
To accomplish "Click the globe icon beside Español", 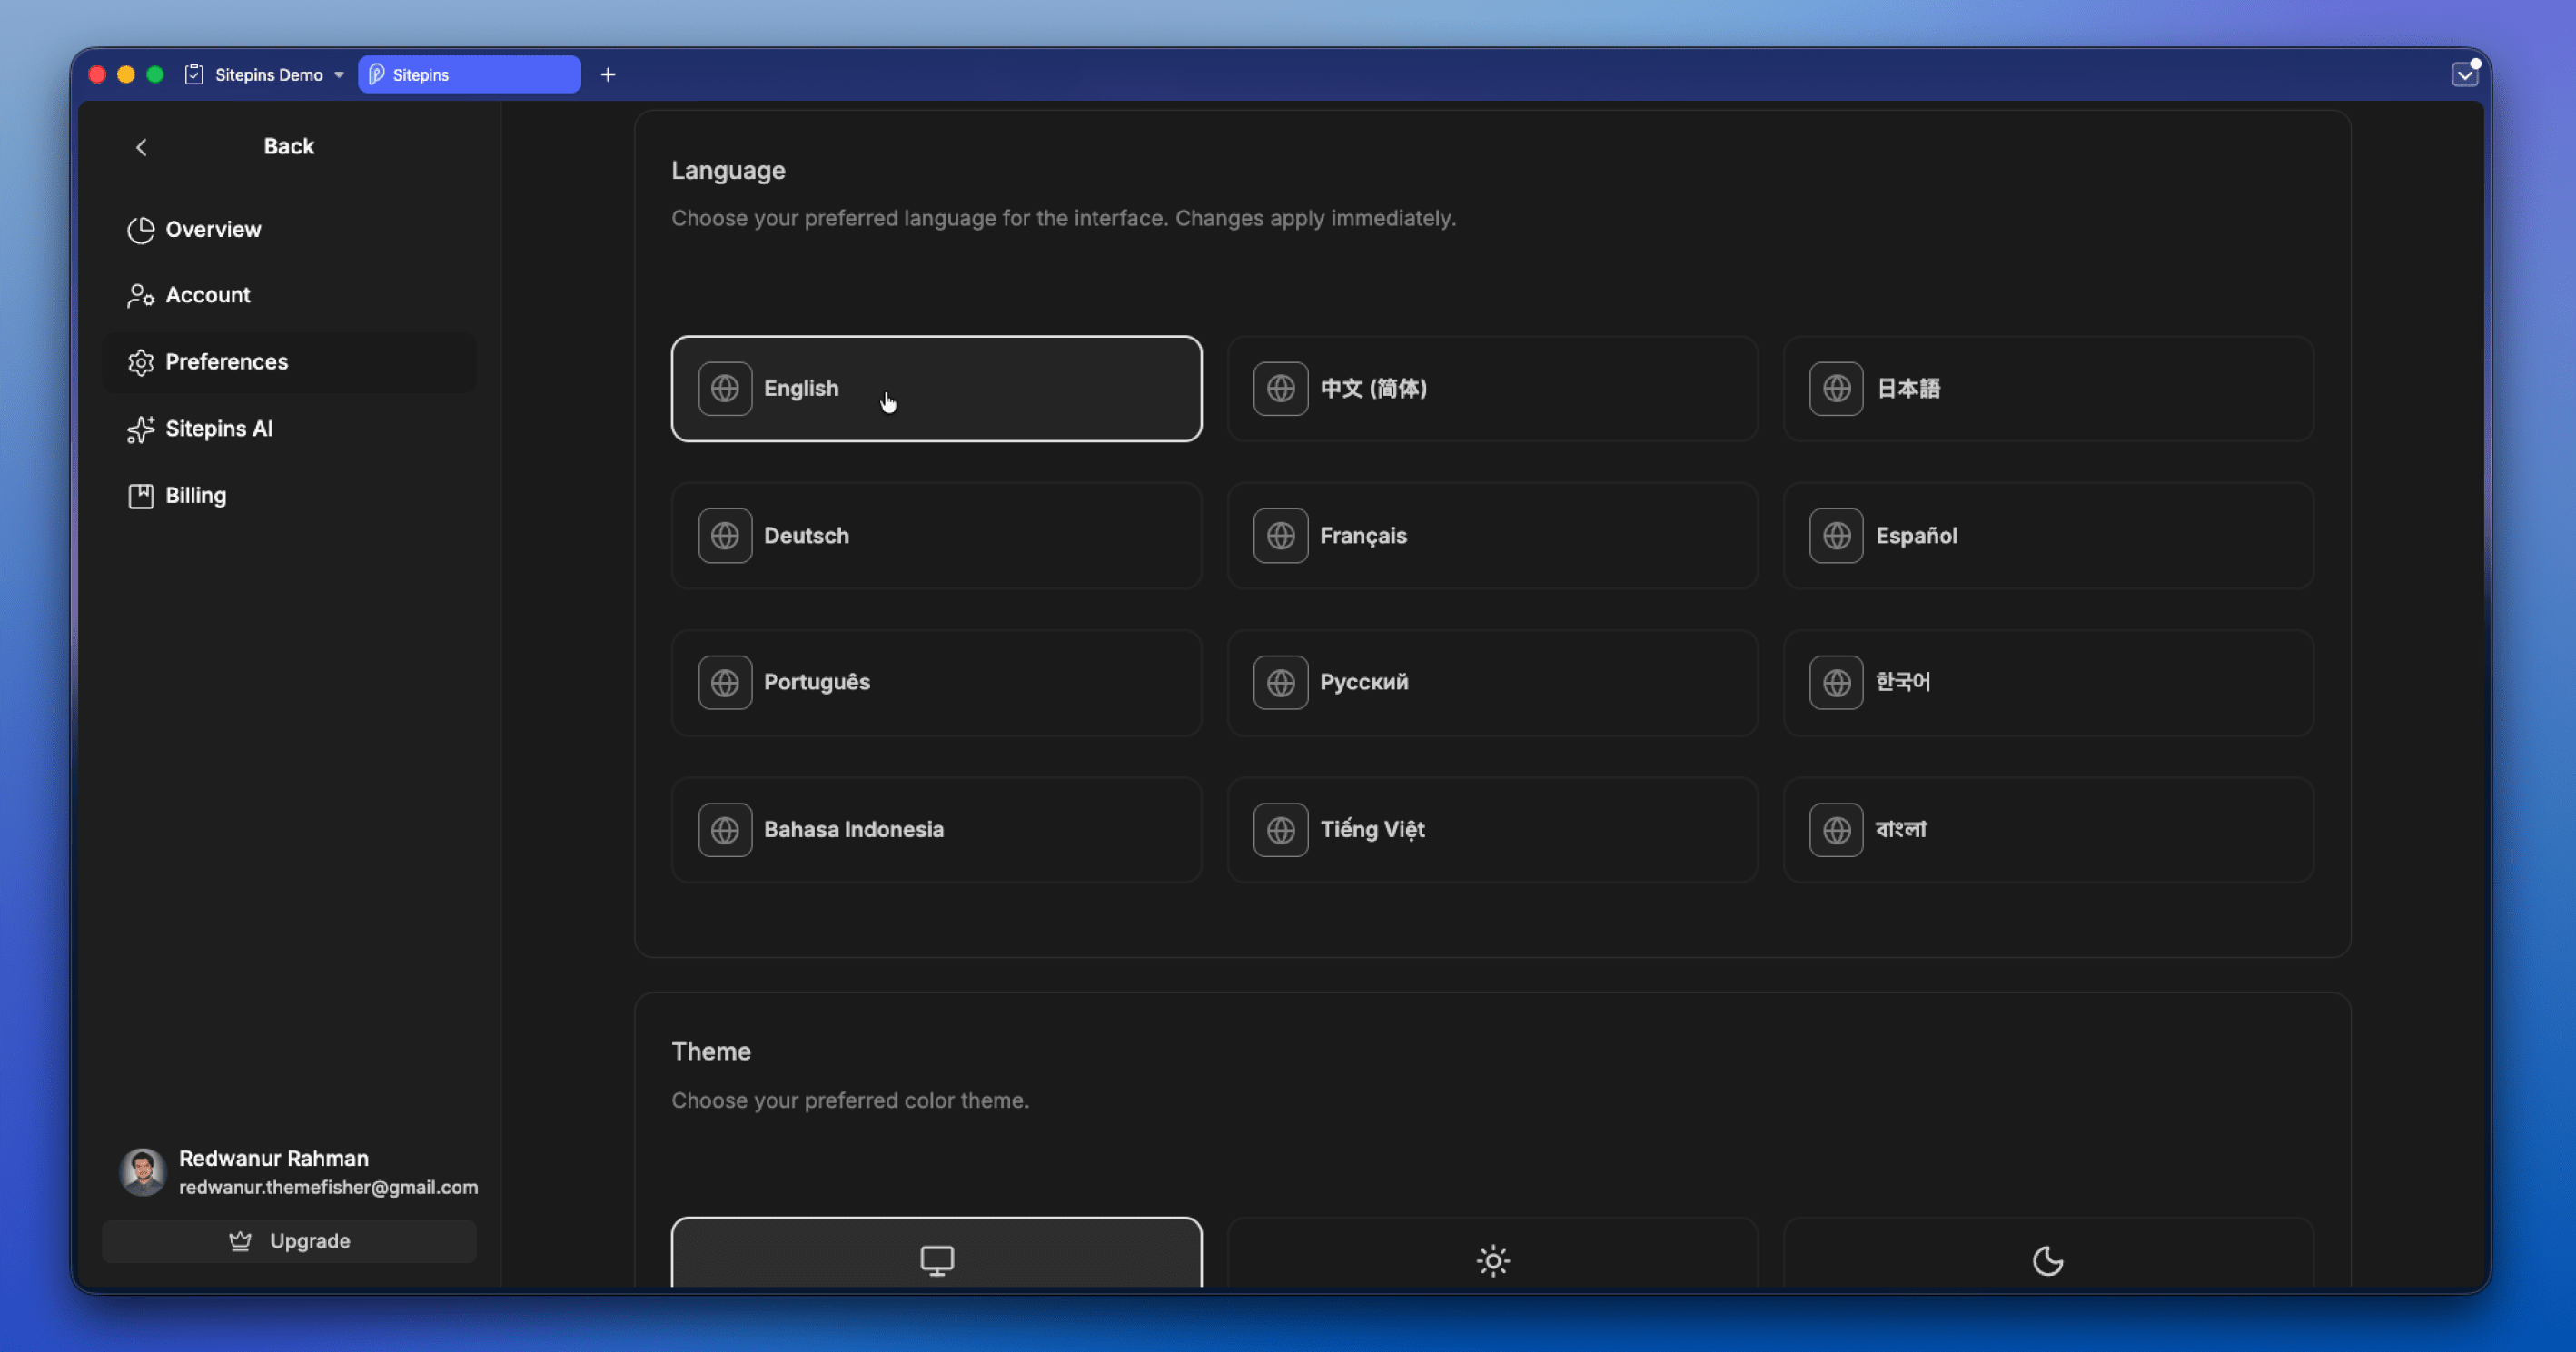I will click(1836, 536).
